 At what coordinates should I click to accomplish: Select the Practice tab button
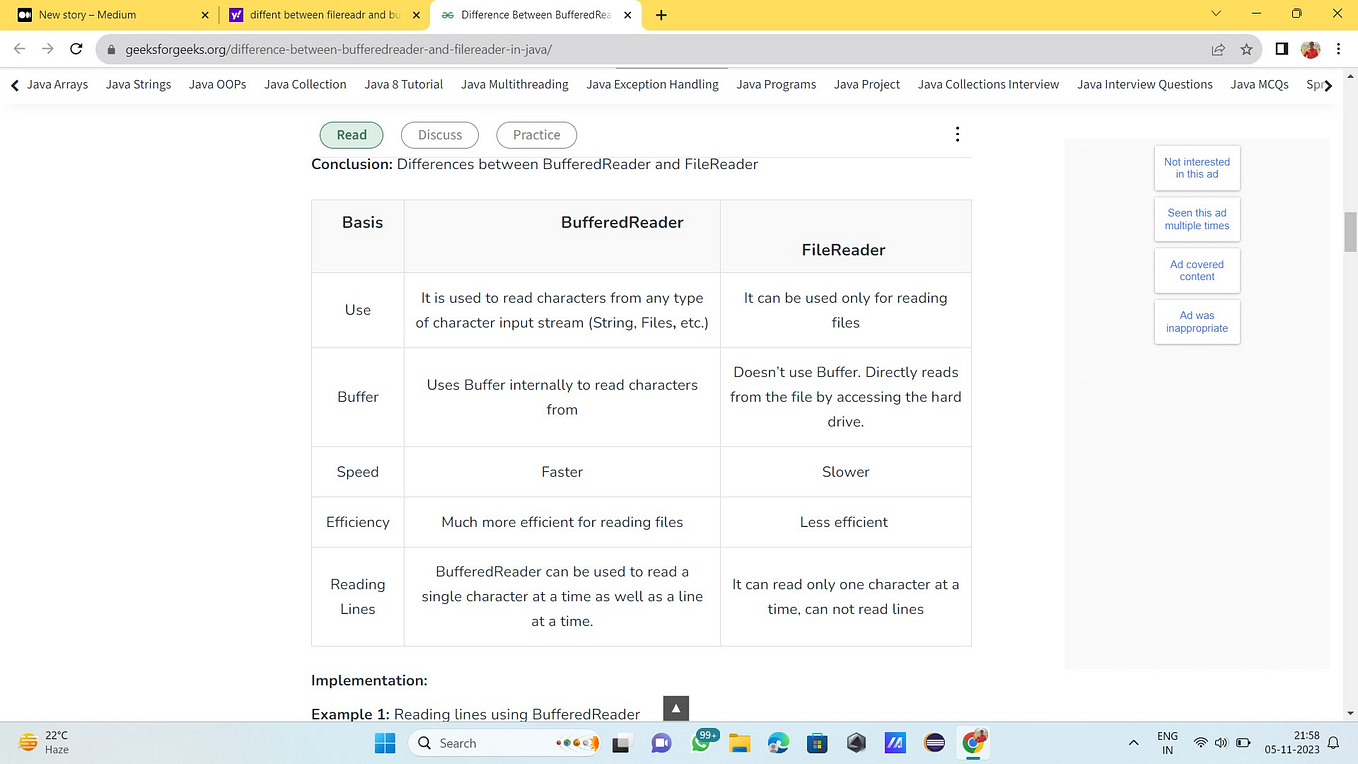coord(536,135)
